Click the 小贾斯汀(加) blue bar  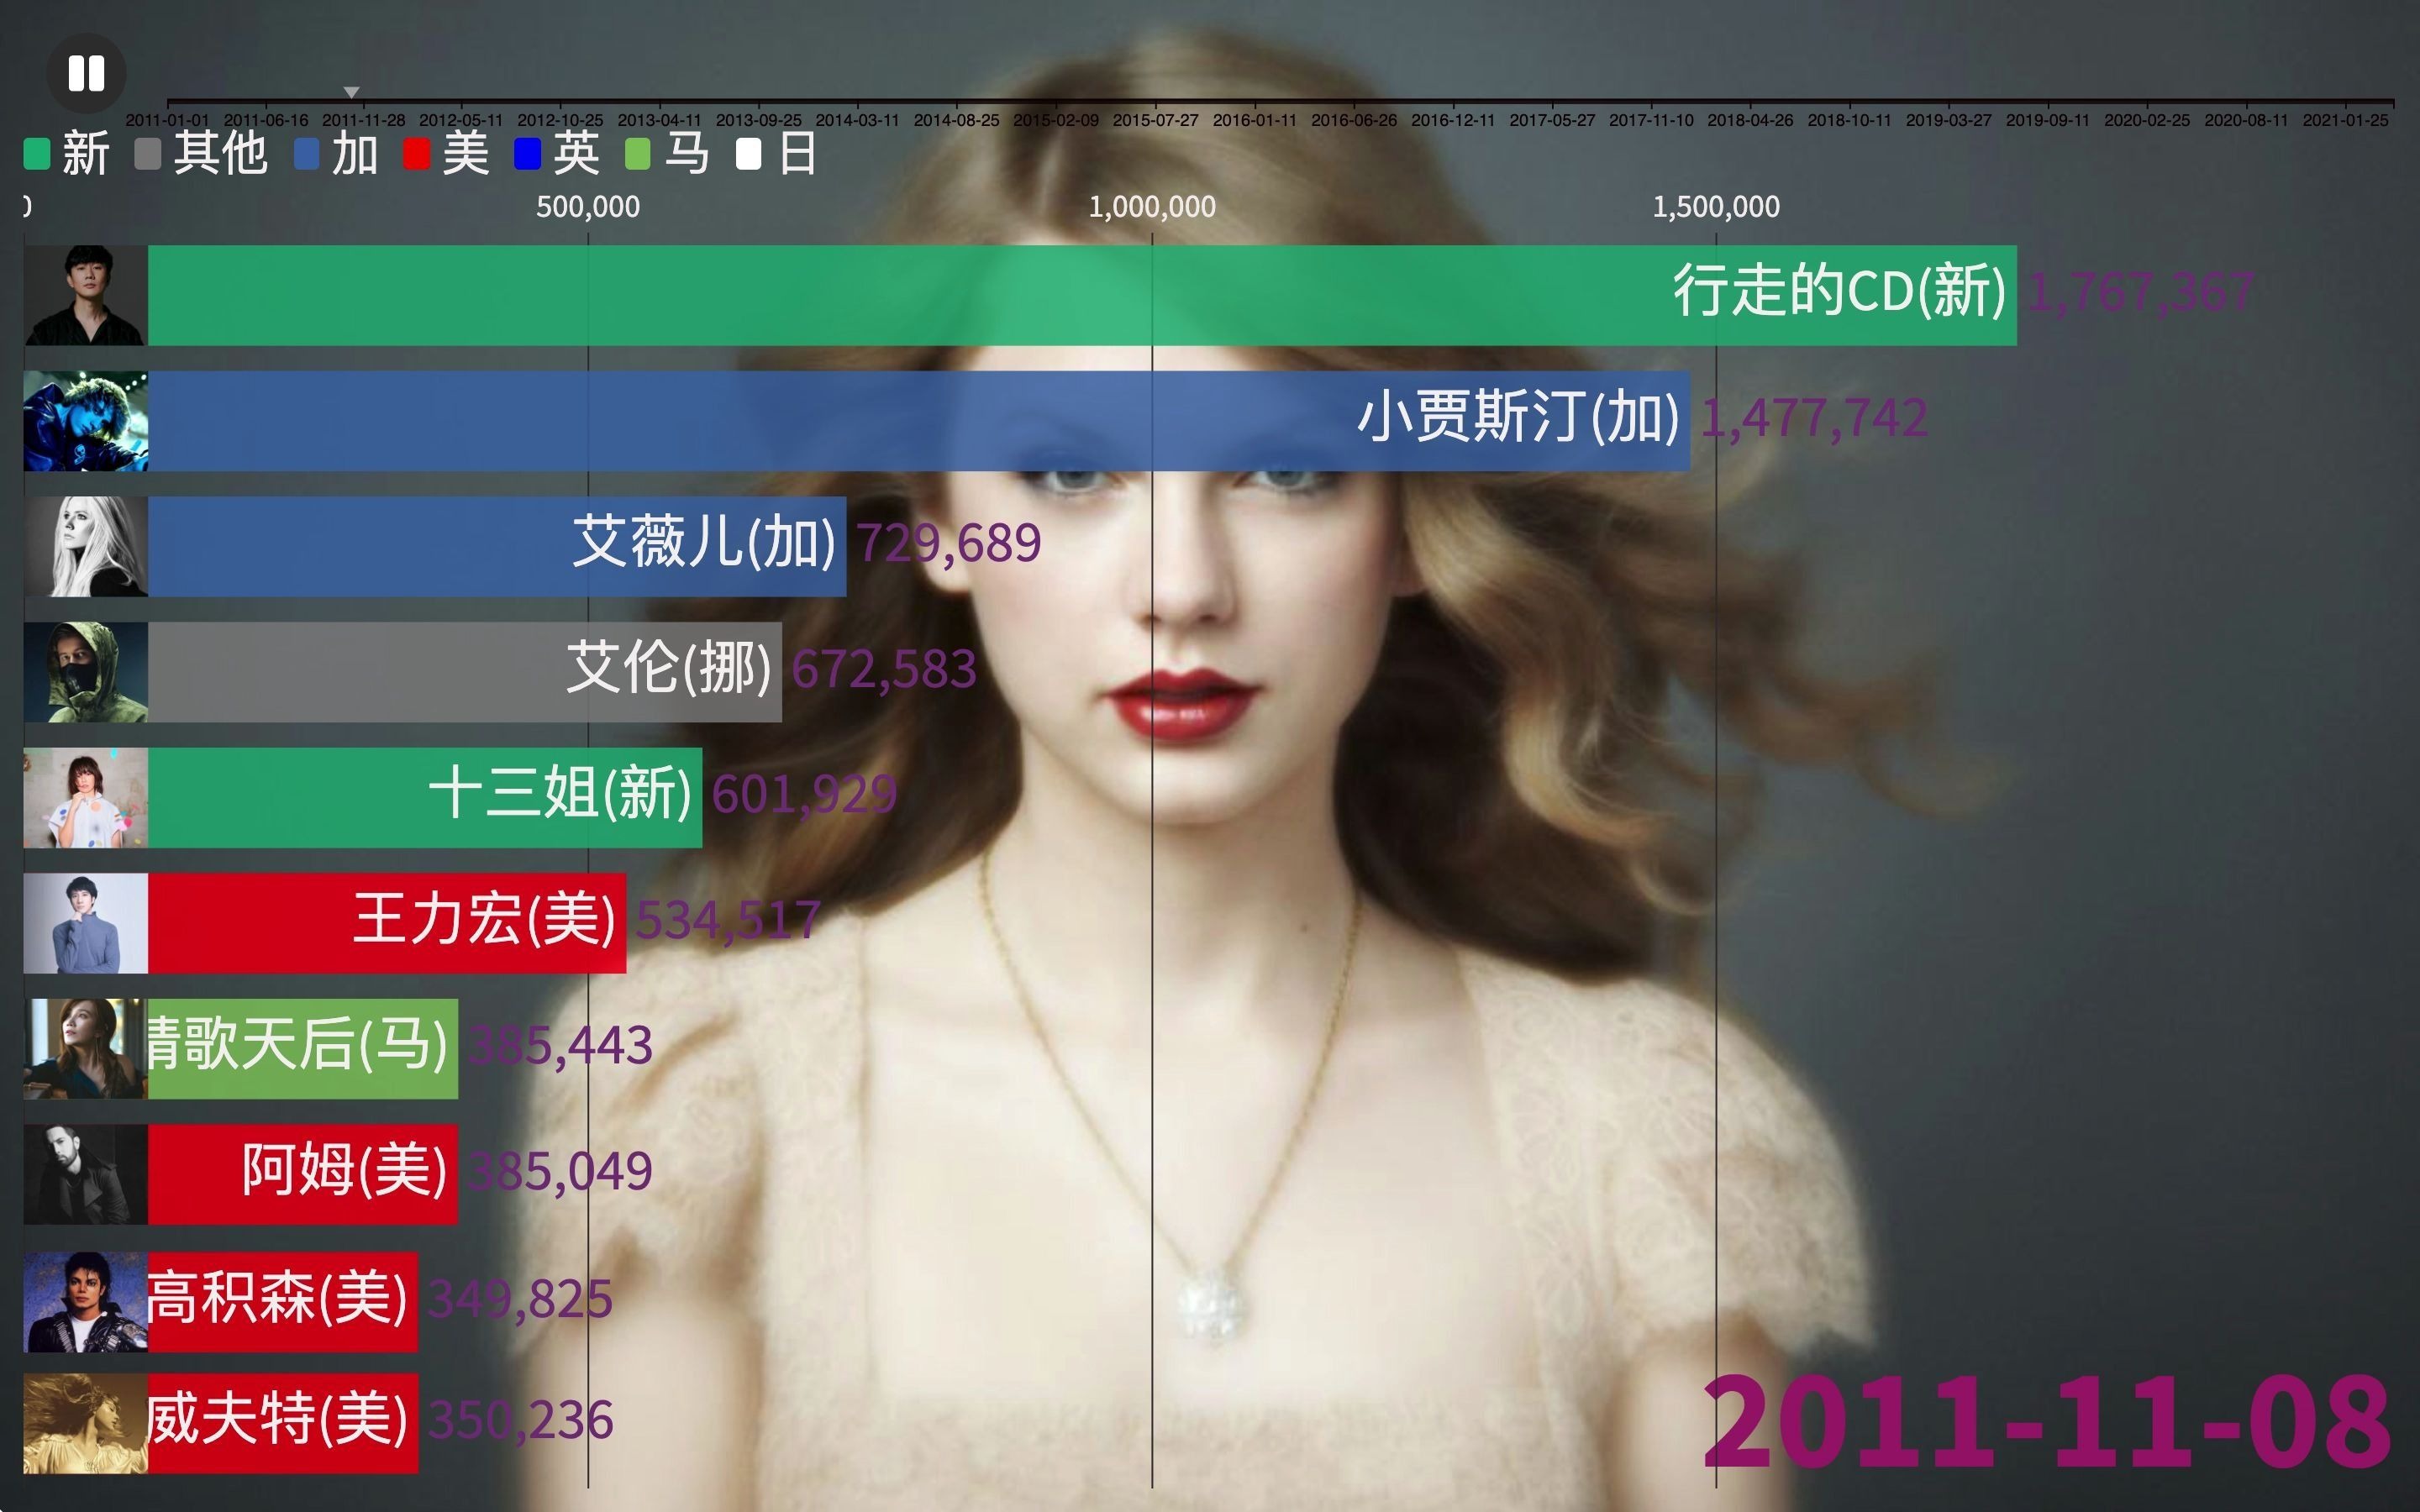919,421
